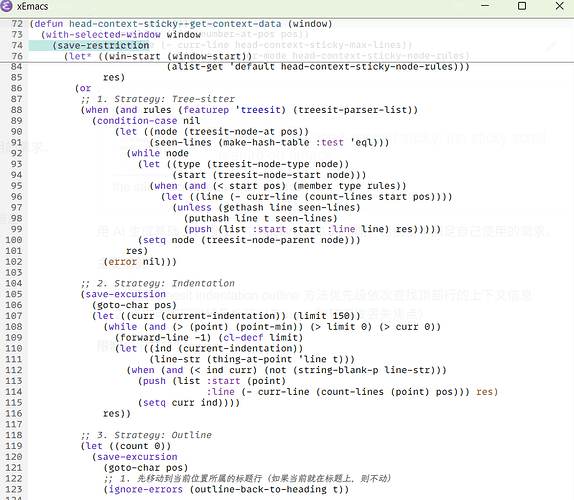This screenshot has width=574, height=500.
Task: Click line number 118 in the gutter
Action: (14, 435)
